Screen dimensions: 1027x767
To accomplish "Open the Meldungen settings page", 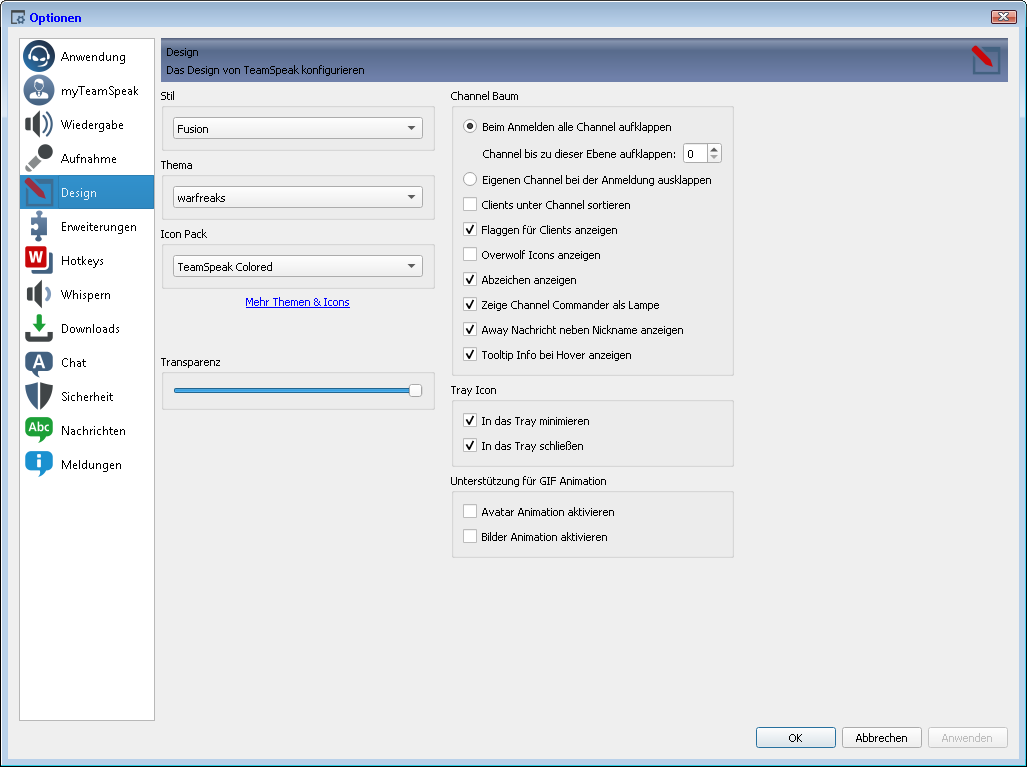I will click(87, 464).
